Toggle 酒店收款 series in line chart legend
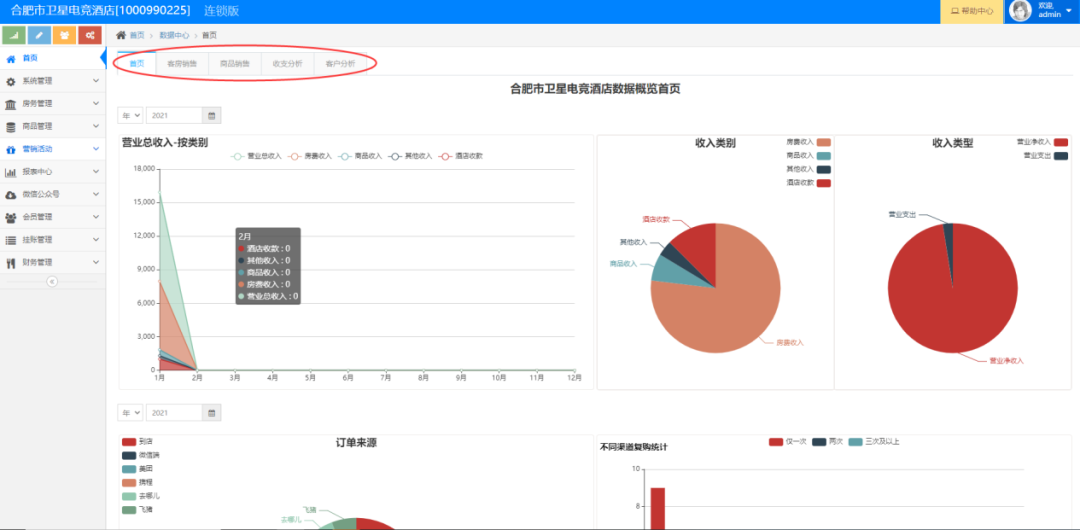The image size is (1080, 530). click(x=461, y=156)
